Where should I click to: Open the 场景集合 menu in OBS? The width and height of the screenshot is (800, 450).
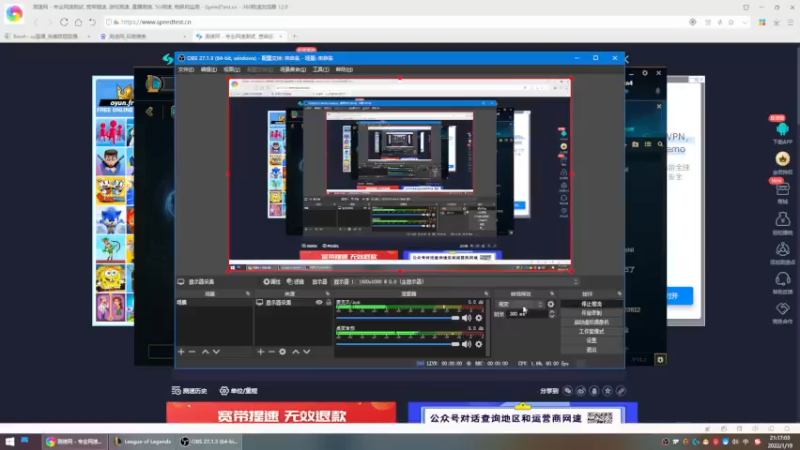[x=292, y=69]
